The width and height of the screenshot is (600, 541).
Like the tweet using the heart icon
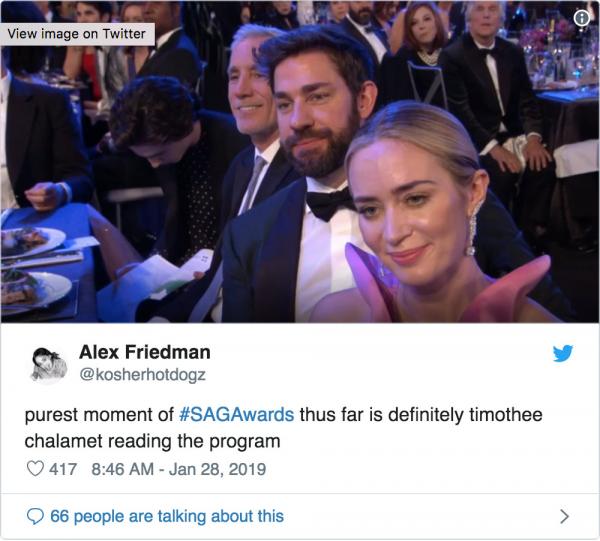click(35, 468)
